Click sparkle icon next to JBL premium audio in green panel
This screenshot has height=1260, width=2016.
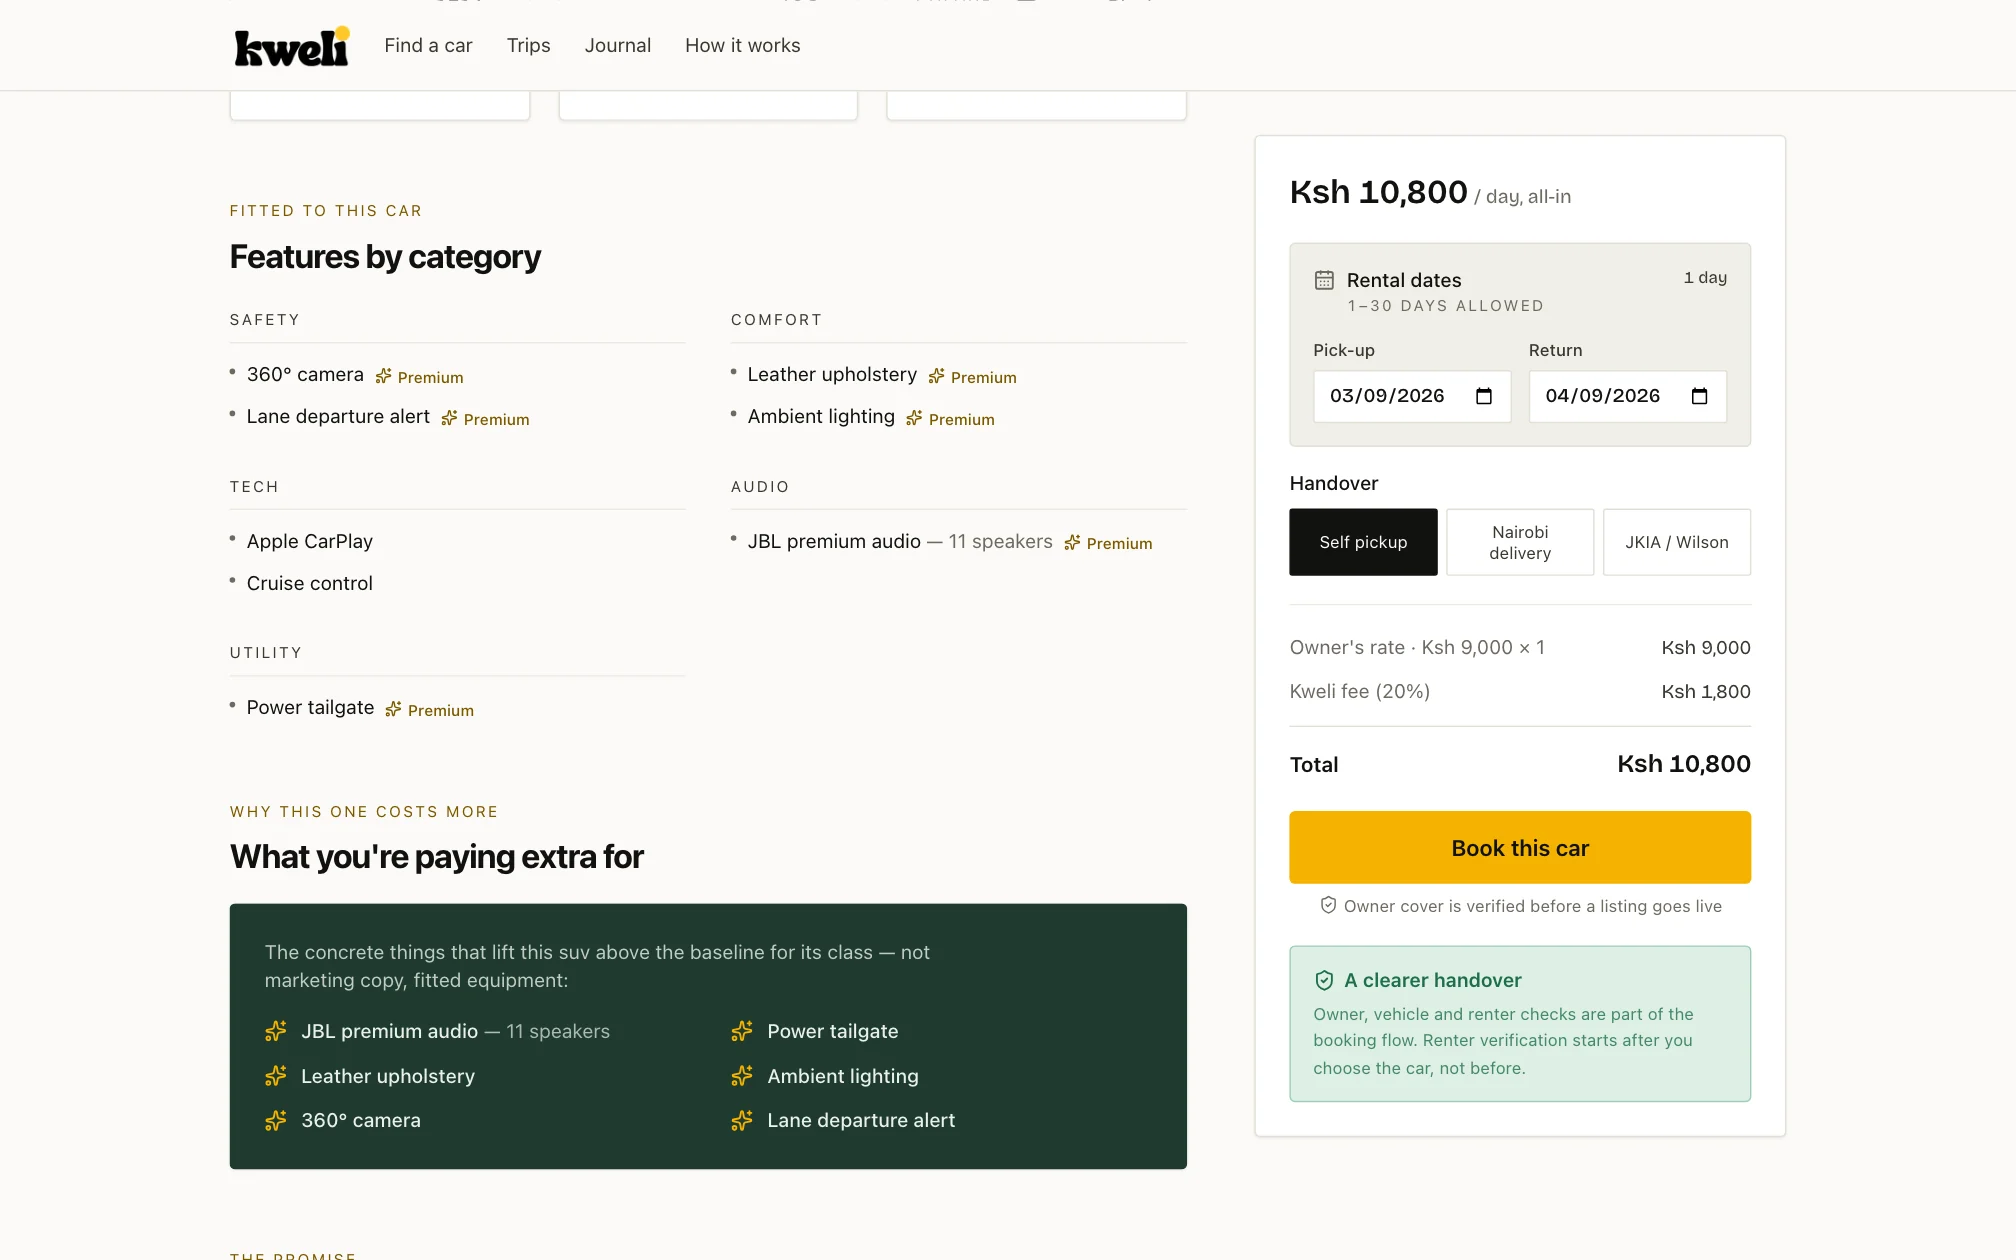(x=276, y=1031)
